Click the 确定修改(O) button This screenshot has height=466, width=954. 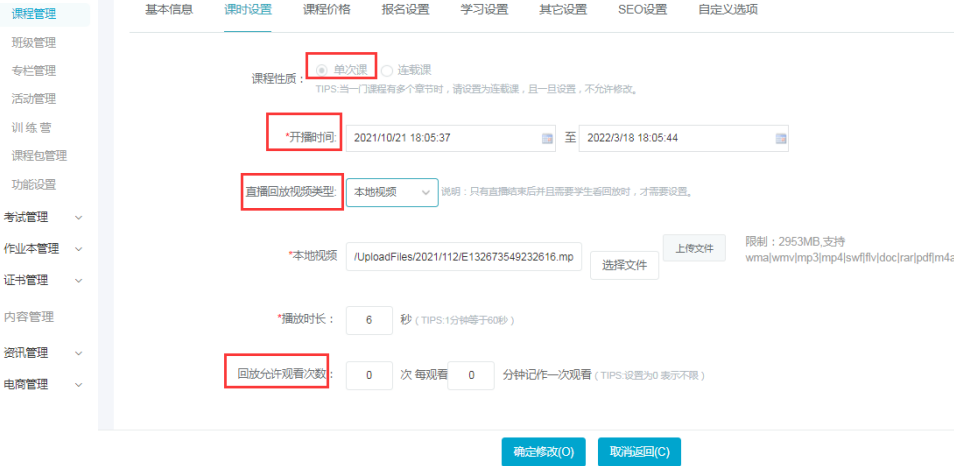543,452
